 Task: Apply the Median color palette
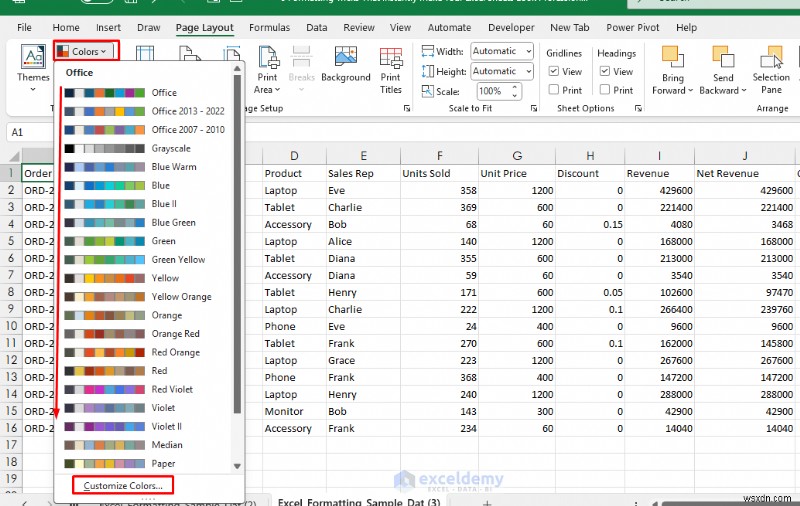pos(145,445)
